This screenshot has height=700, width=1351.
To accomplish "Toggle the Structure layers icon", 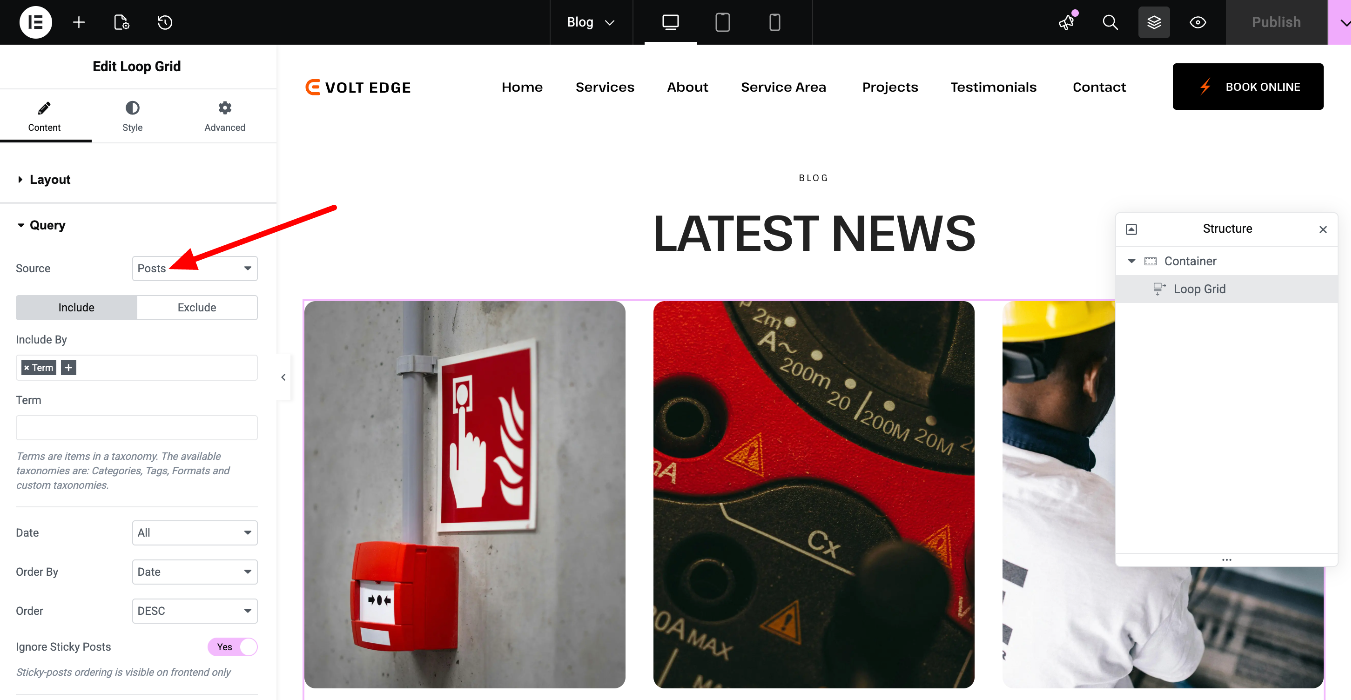I will coord(1154,22).
